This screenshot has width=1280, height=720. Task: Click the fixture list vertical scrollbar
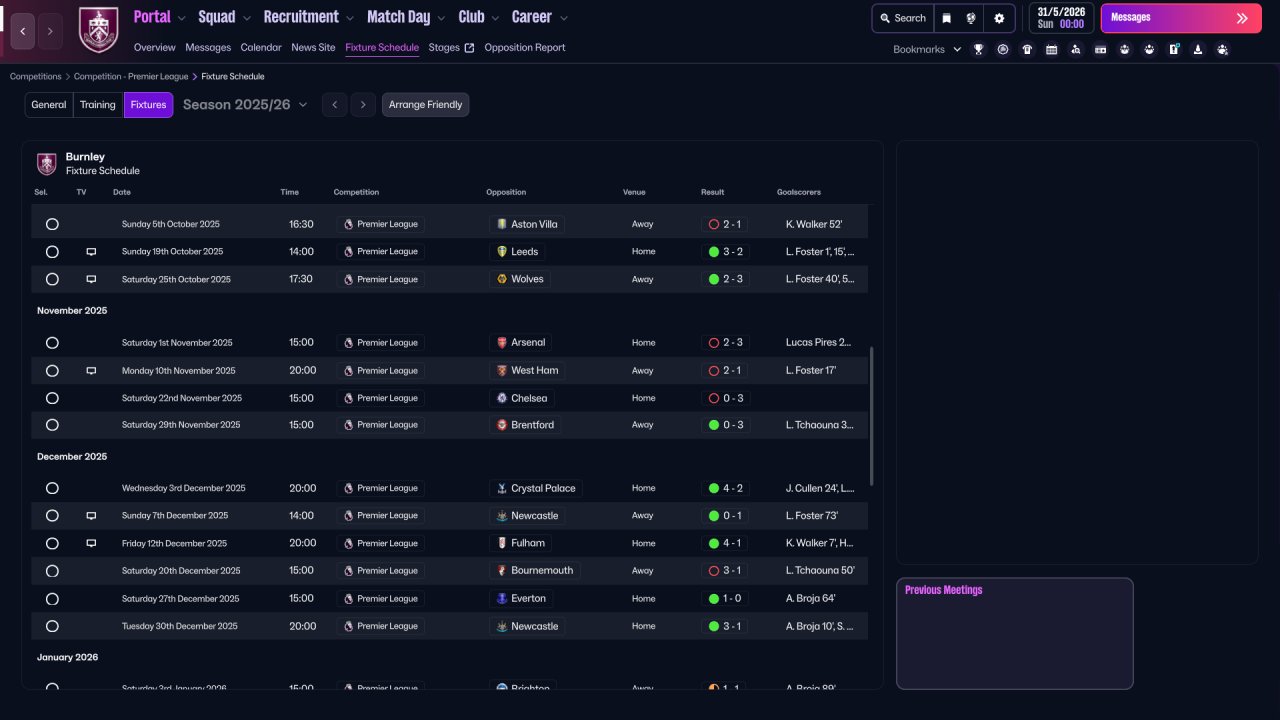click(x=872, y=416)
